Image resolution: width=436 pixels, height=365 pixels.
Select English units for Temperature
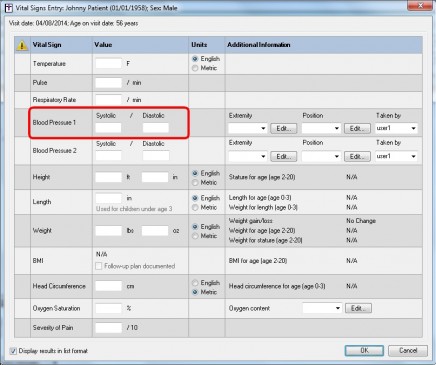pyautogui.click(x=195, y=59)
